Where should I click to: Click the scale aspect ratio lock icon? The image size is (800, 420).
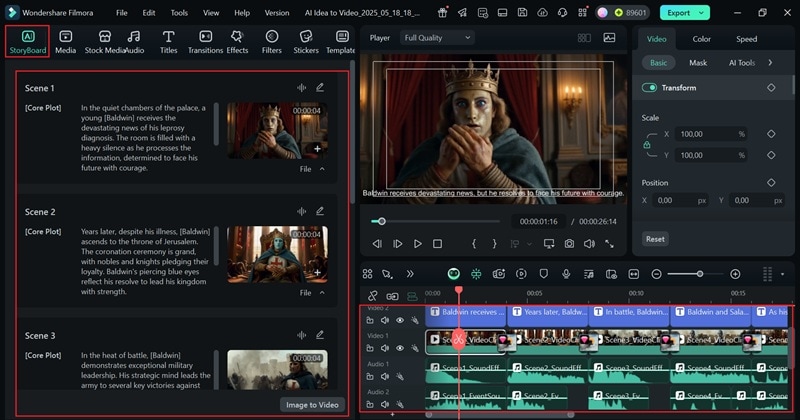pyautogui.click(x=647, y=145)
